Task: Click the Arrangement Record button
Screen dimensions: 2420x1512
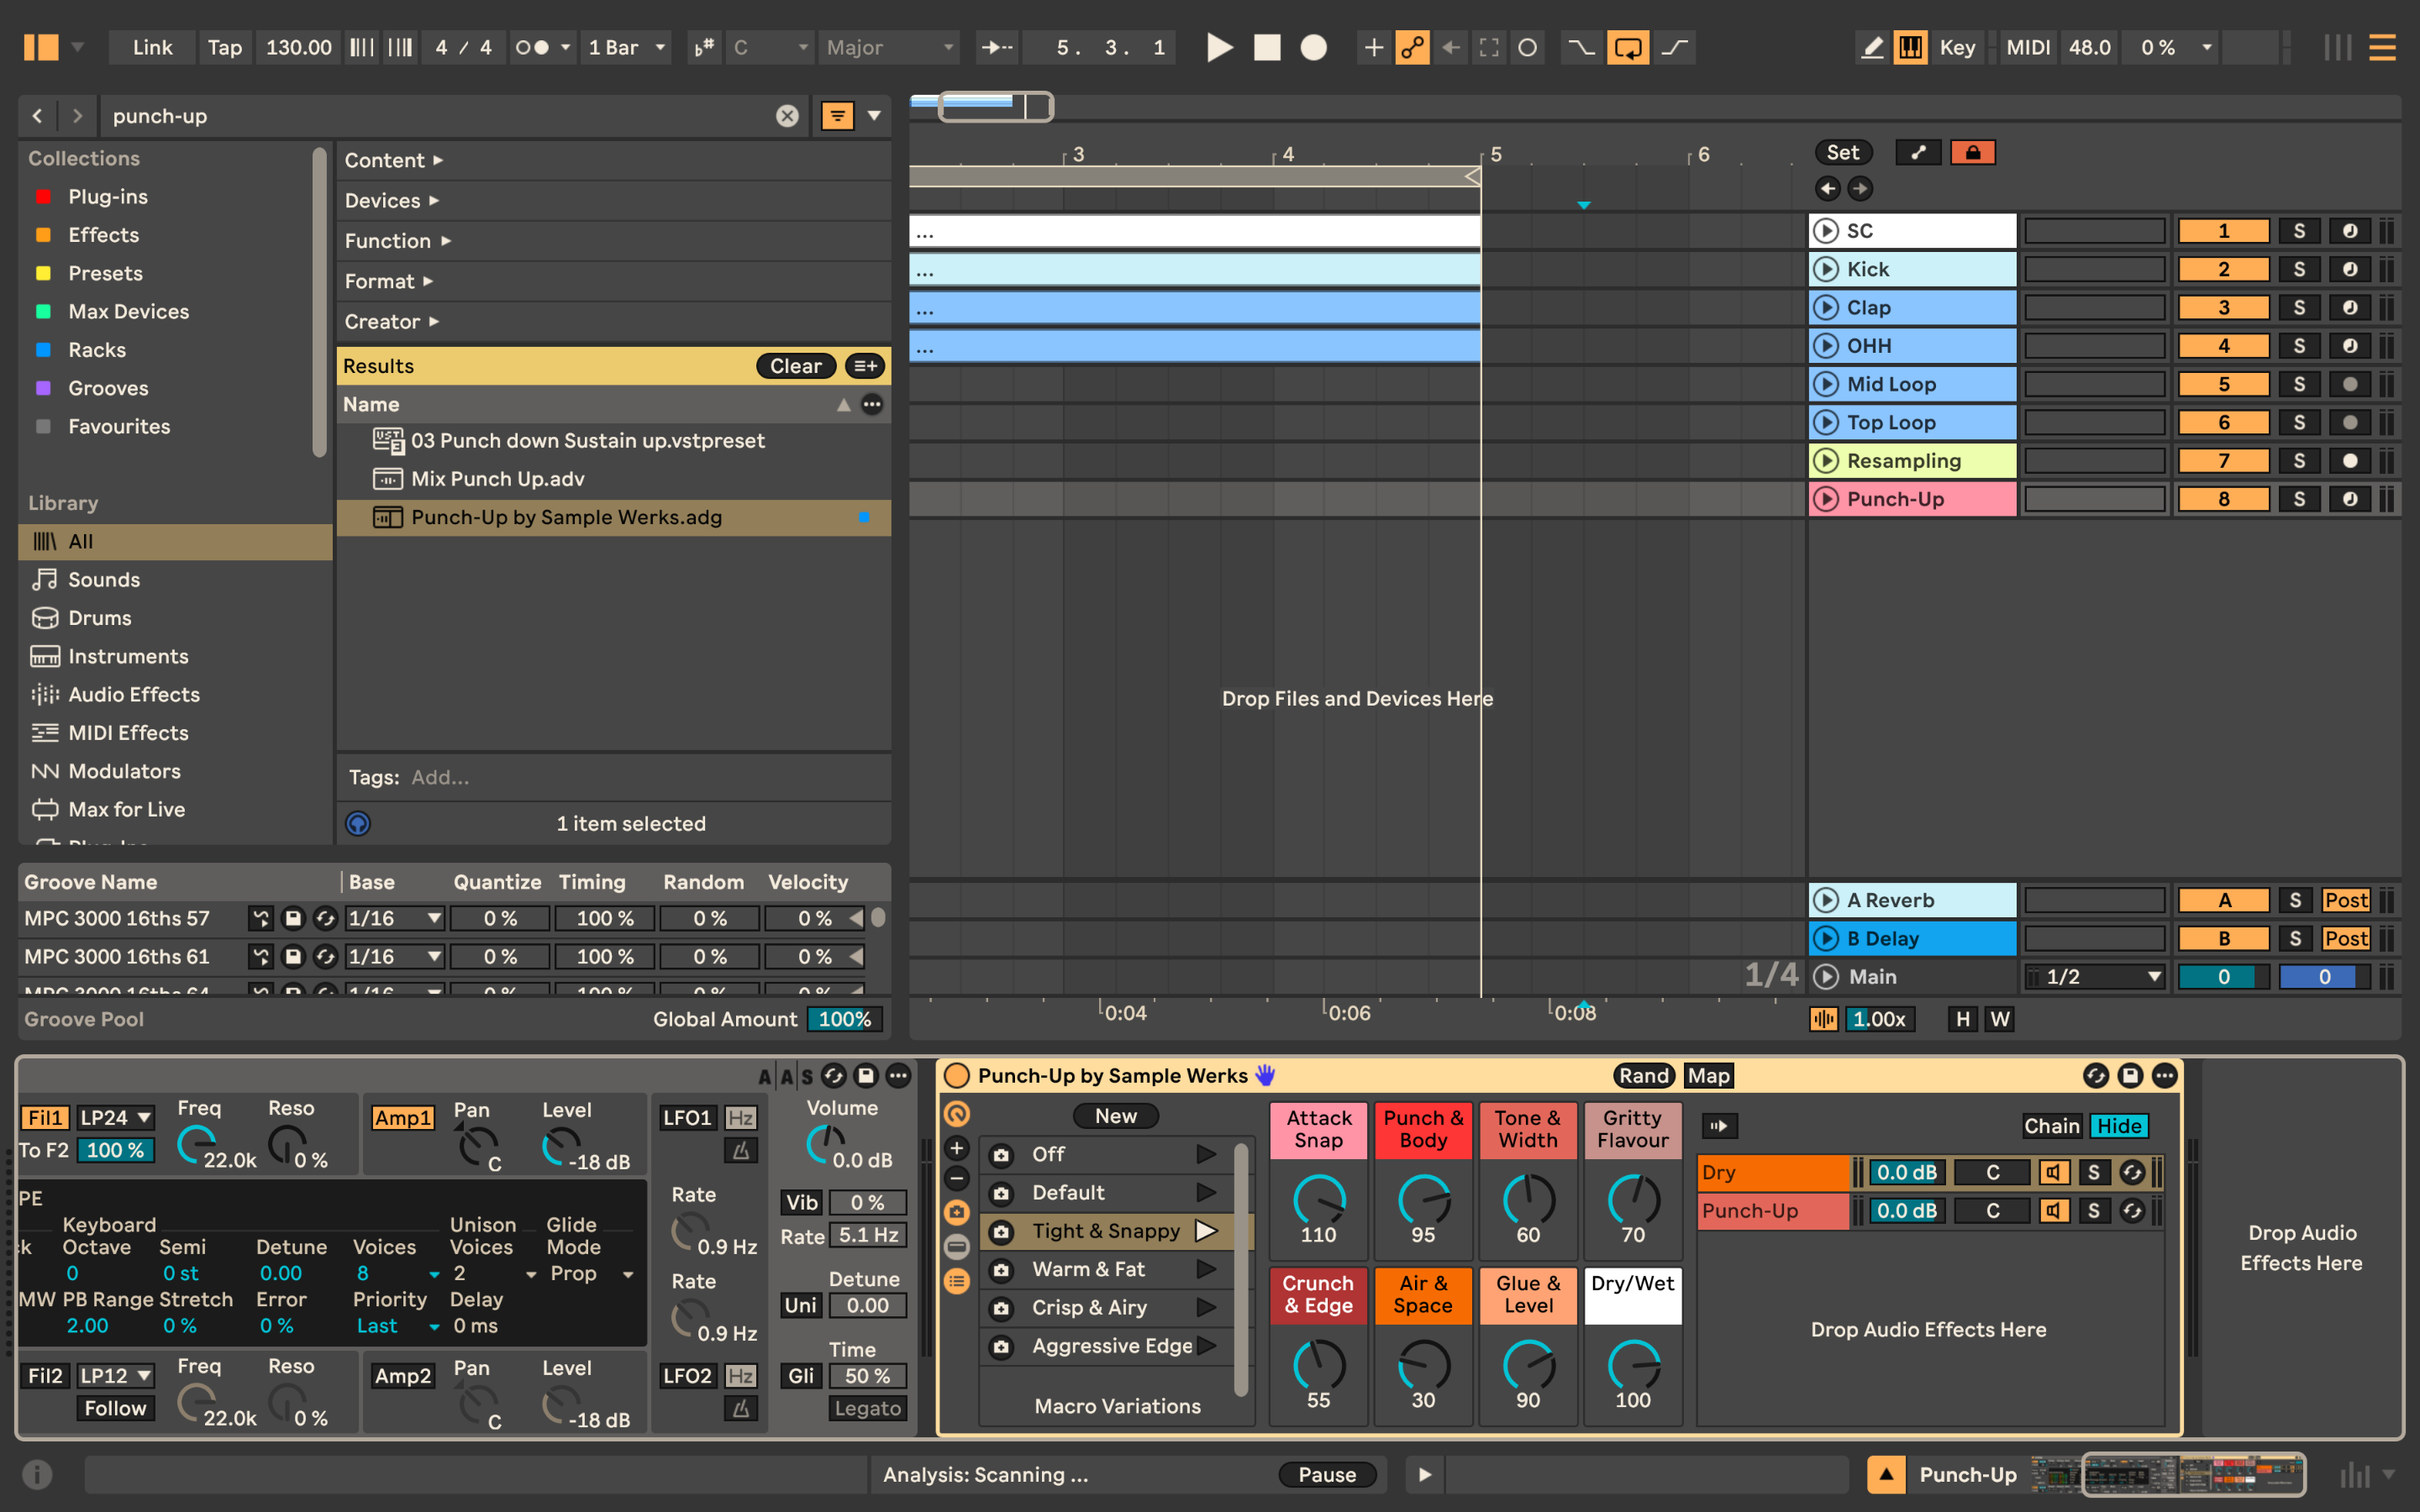Action: click(x=1313, y=47)
